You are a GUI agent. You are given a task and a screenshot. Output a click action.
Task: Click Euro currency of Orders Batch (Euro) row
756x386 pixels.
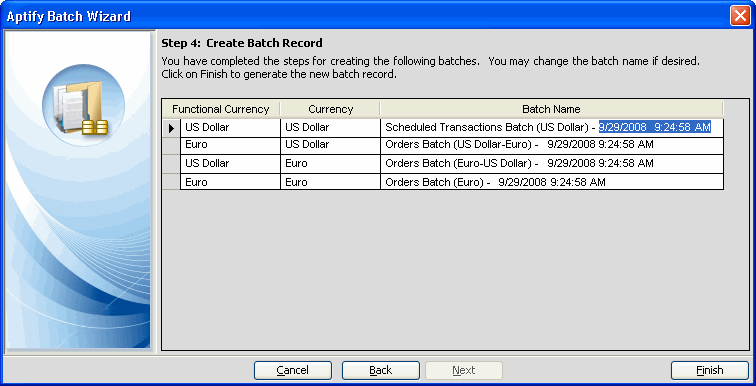click(x=330, y=182)
